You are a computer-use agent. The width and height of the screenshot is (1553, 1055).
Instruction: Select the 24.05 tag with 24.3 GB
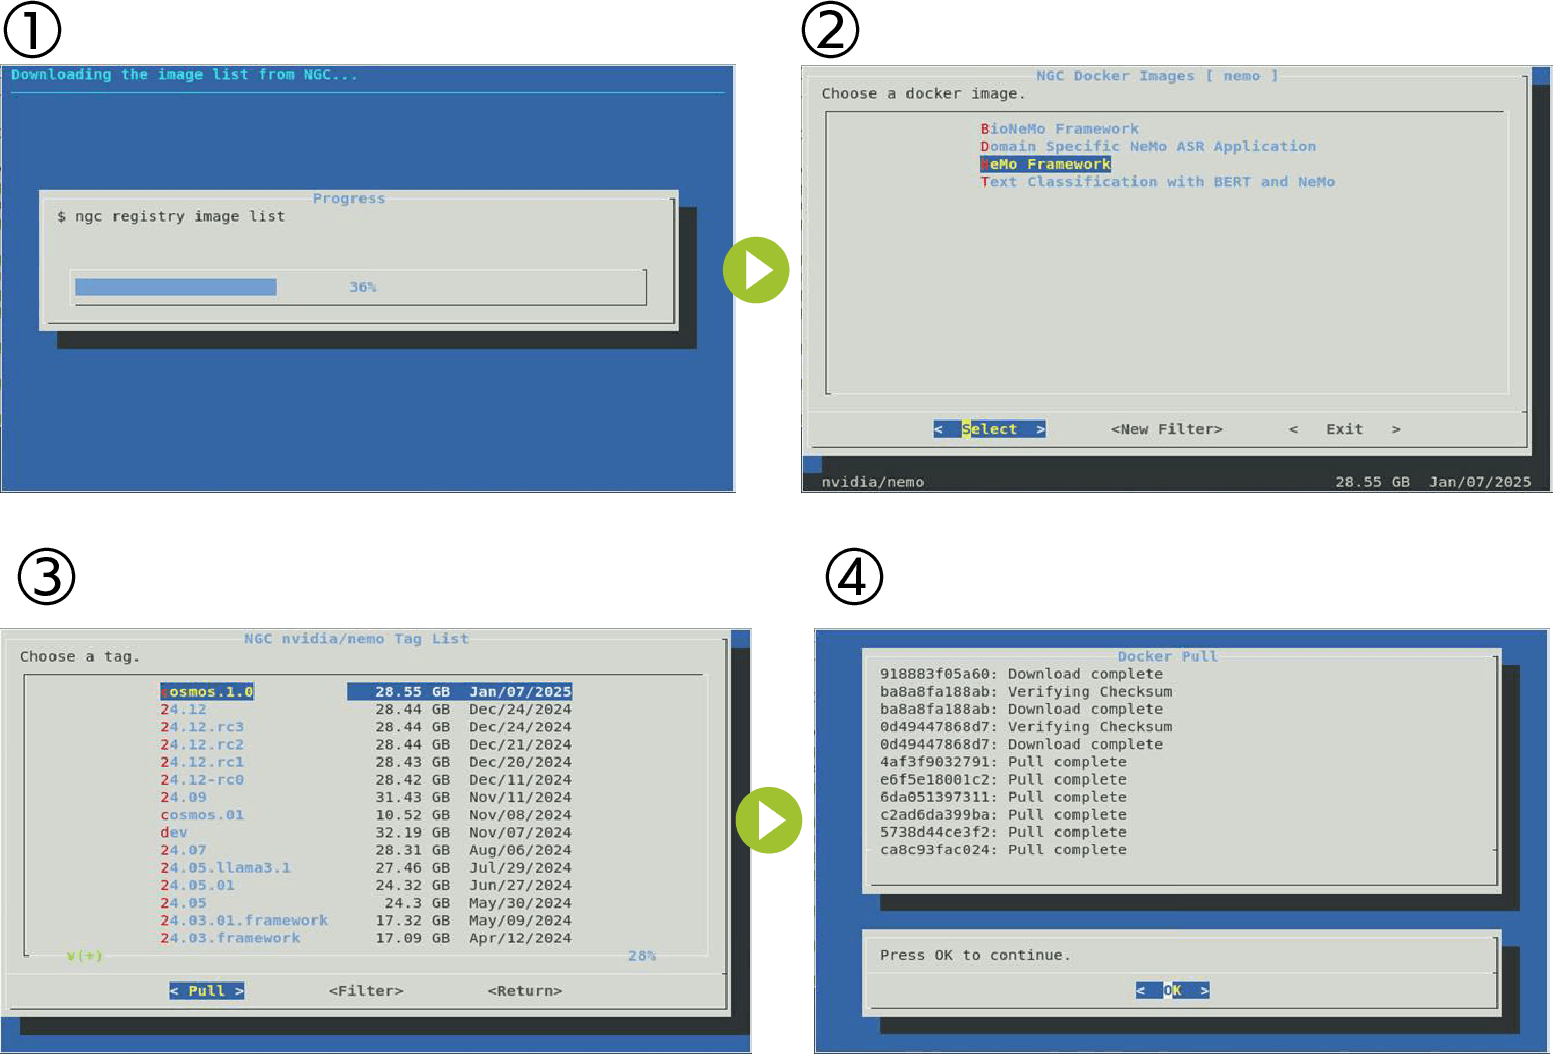[x=366, y=903]
